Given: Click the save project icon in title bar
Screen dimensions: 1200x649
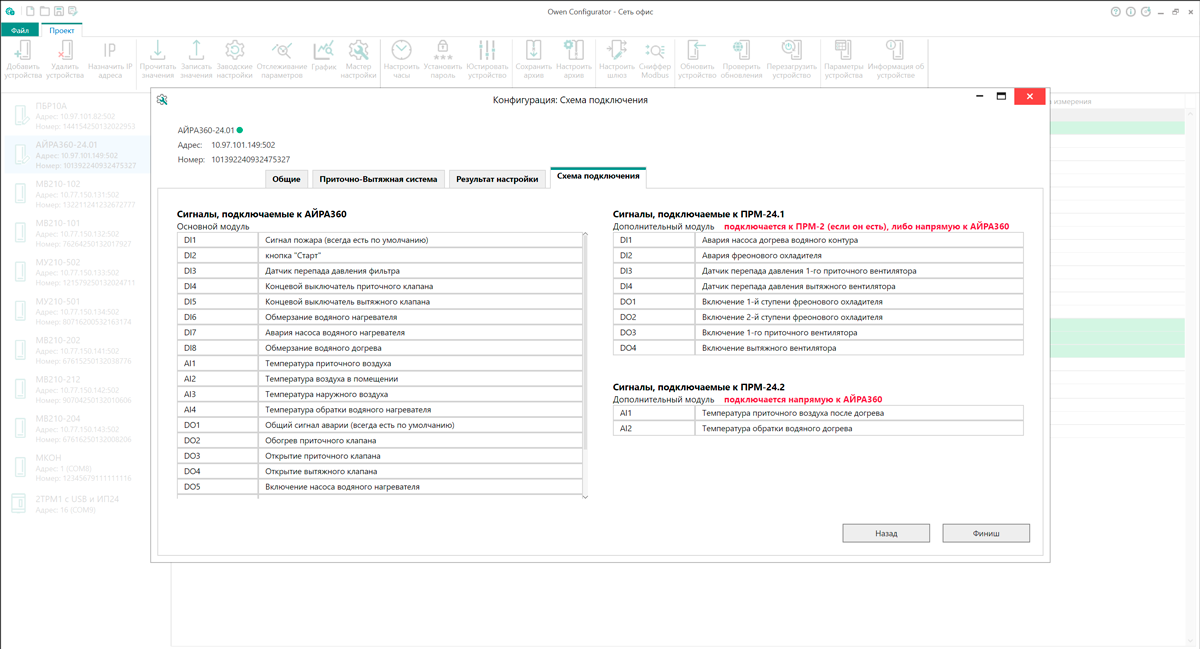Looking at the screenshot, I should tap(59, 10).
